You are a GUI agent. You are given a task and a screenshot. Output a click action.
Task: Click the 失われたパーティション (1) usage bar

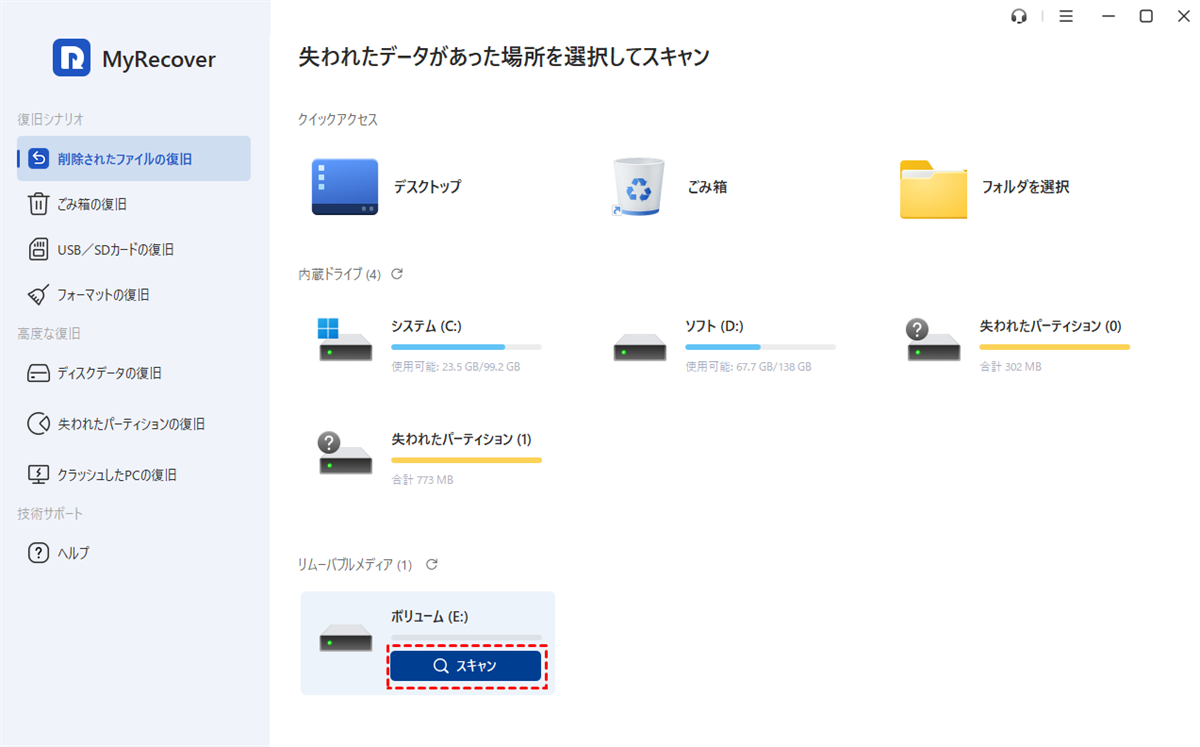tap(466, 460)
